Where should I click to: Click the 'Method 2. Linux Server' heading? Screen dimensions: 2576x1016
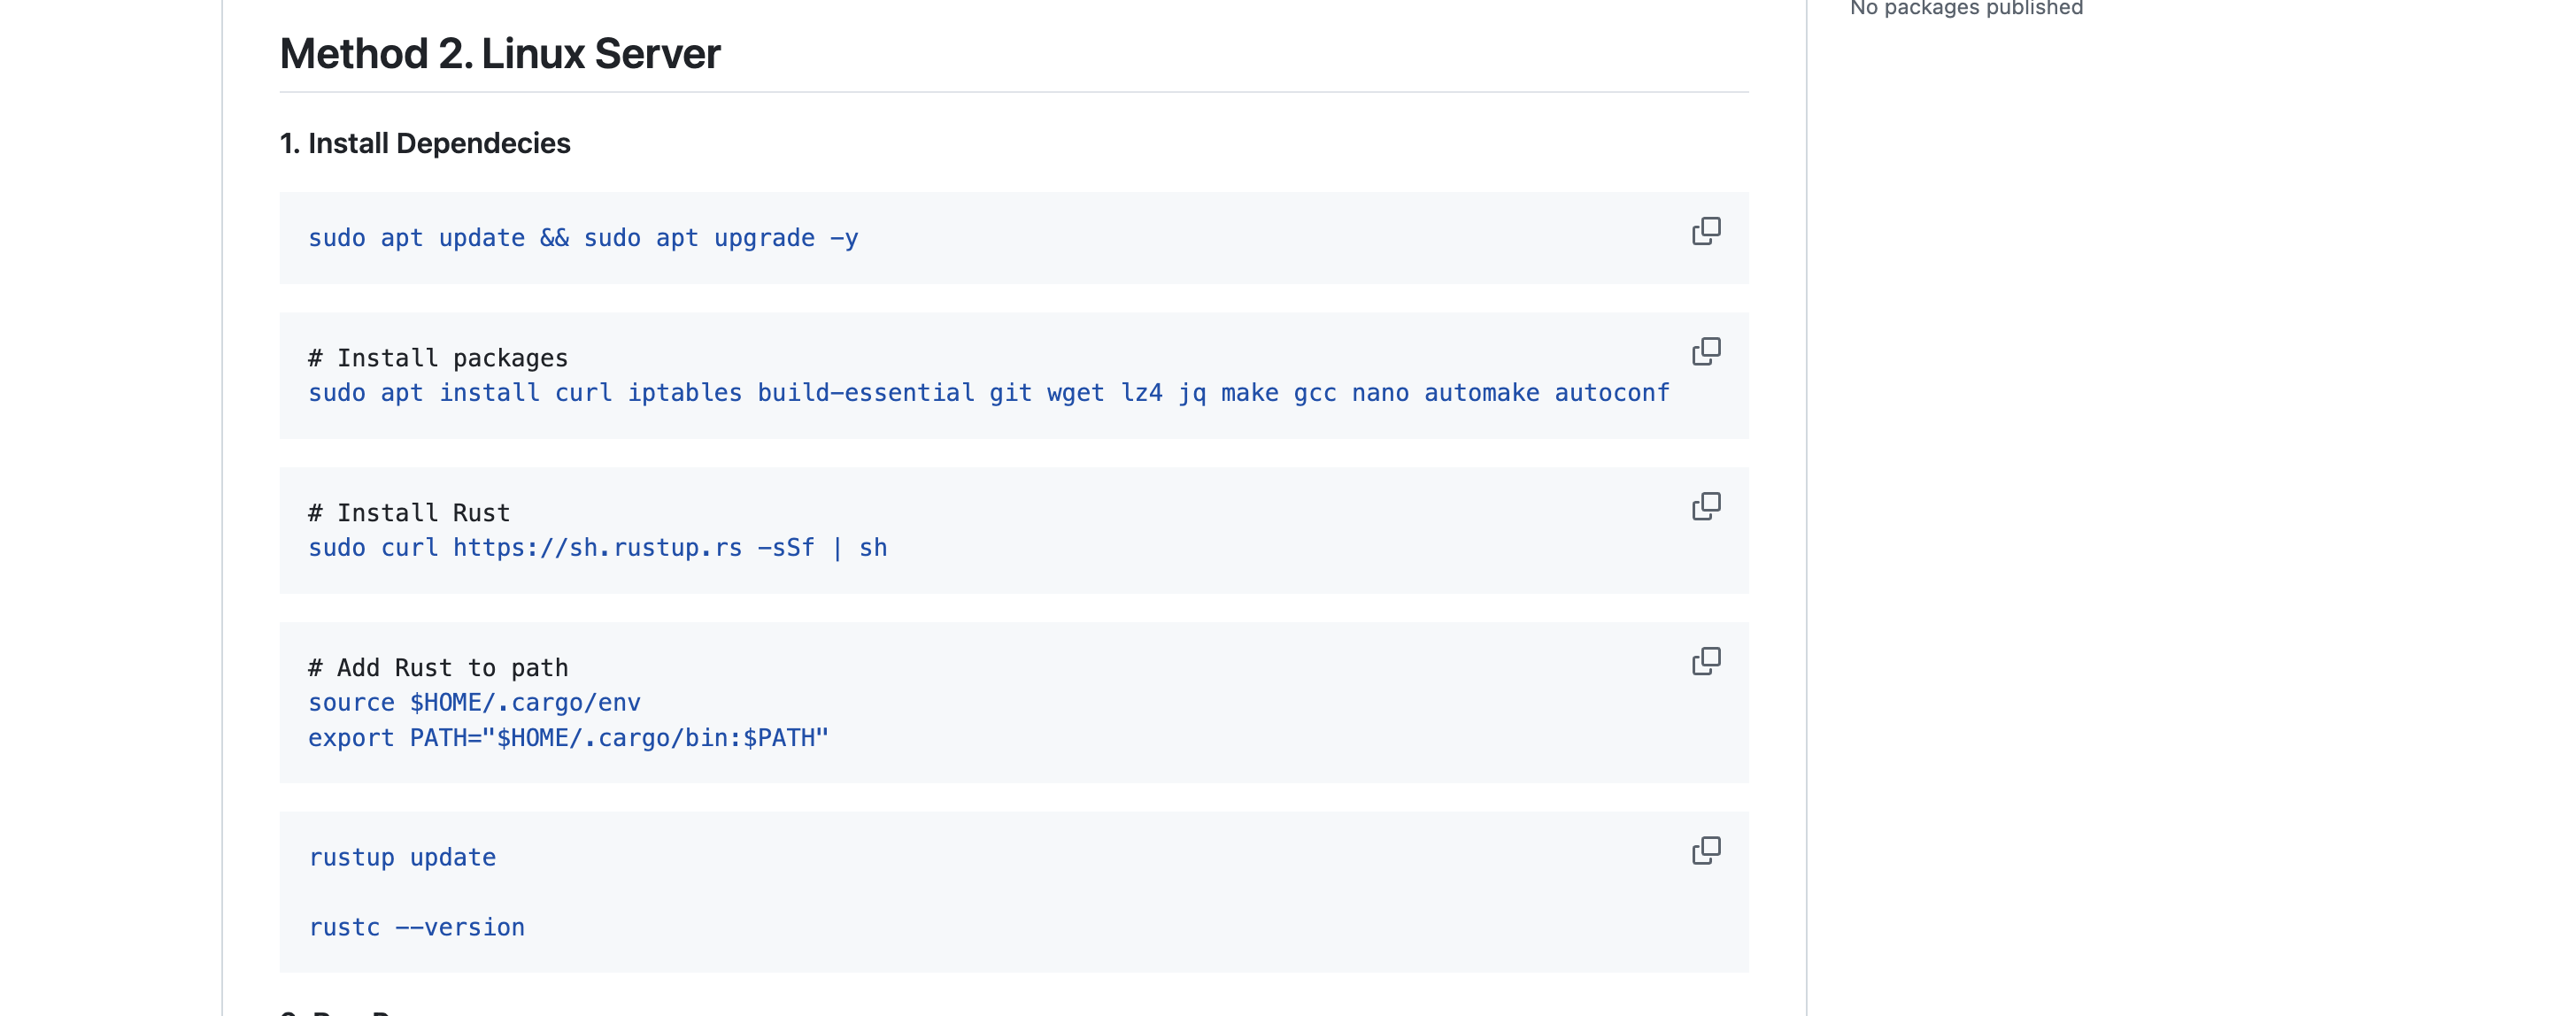click(x=500, y=54)
